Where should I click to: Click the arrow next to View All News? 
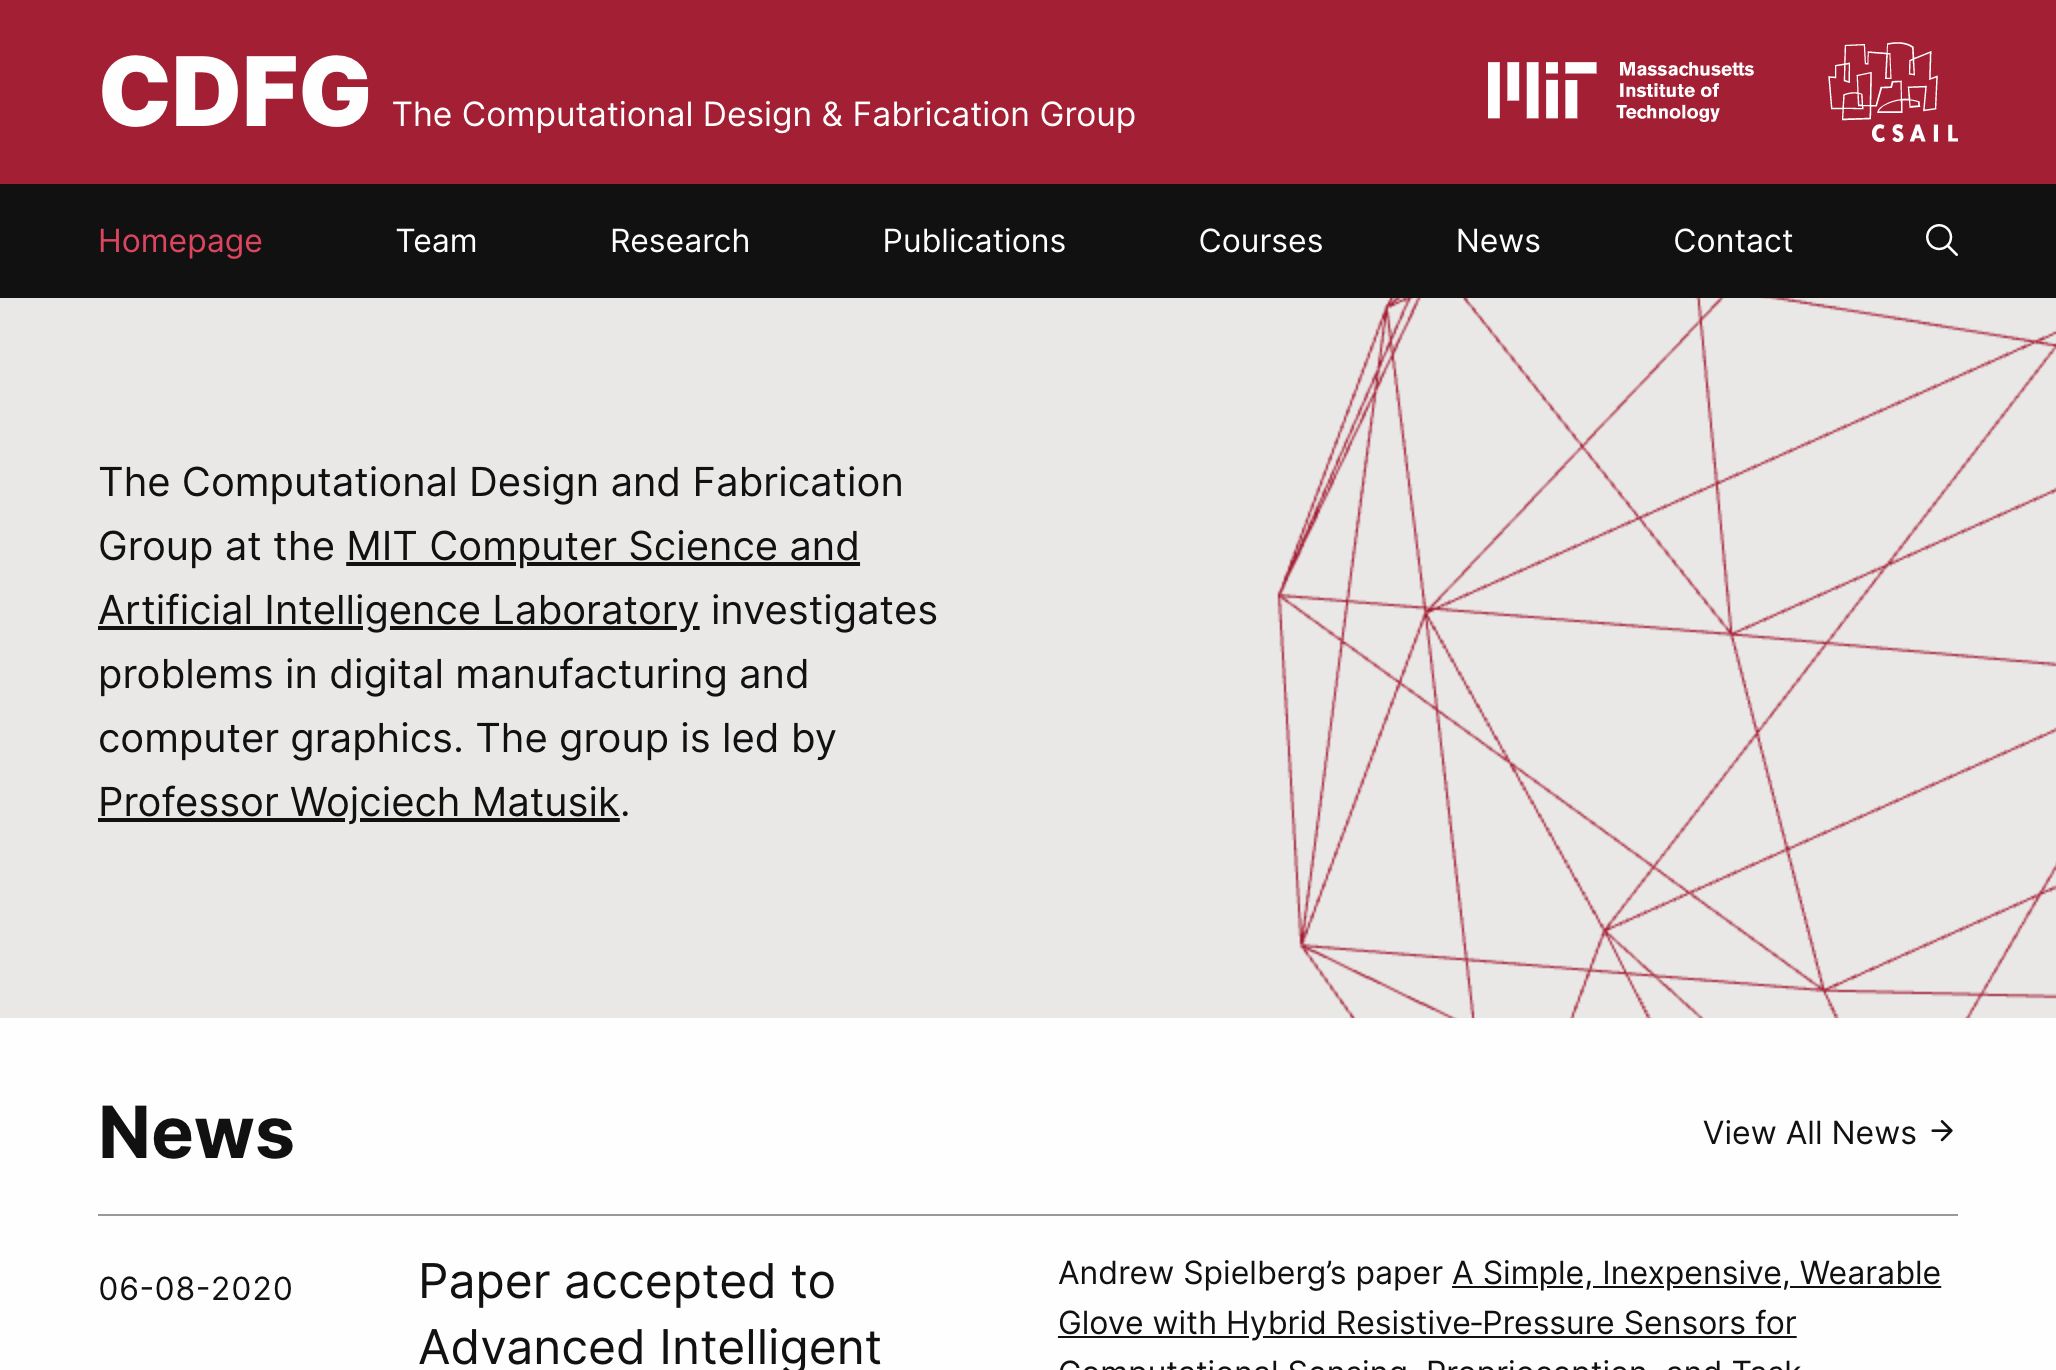(x=1944, y=1133)
